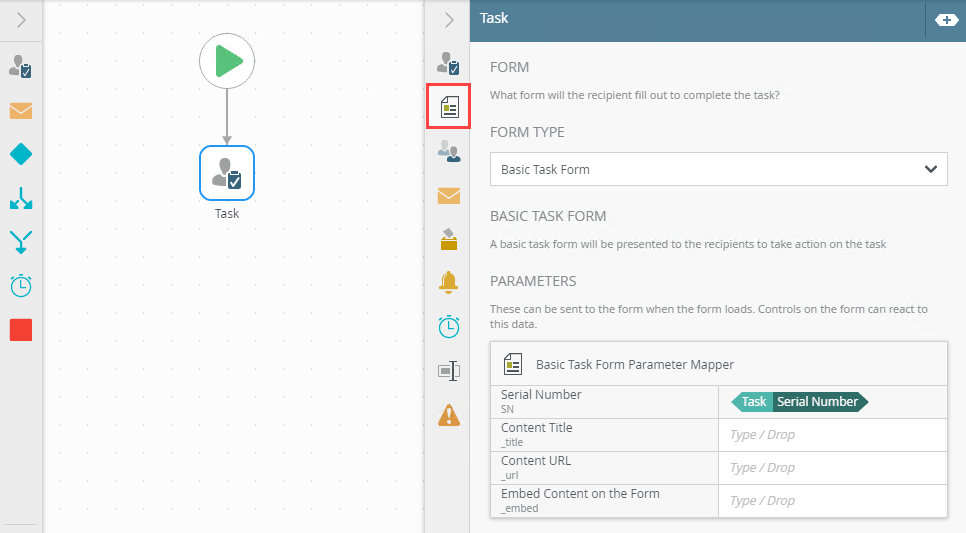This screenshot has width=966, height=533.
Task: Choose the Decision diamond icon in toolbox
Action: pyautogui.click(x=21, y=154)
